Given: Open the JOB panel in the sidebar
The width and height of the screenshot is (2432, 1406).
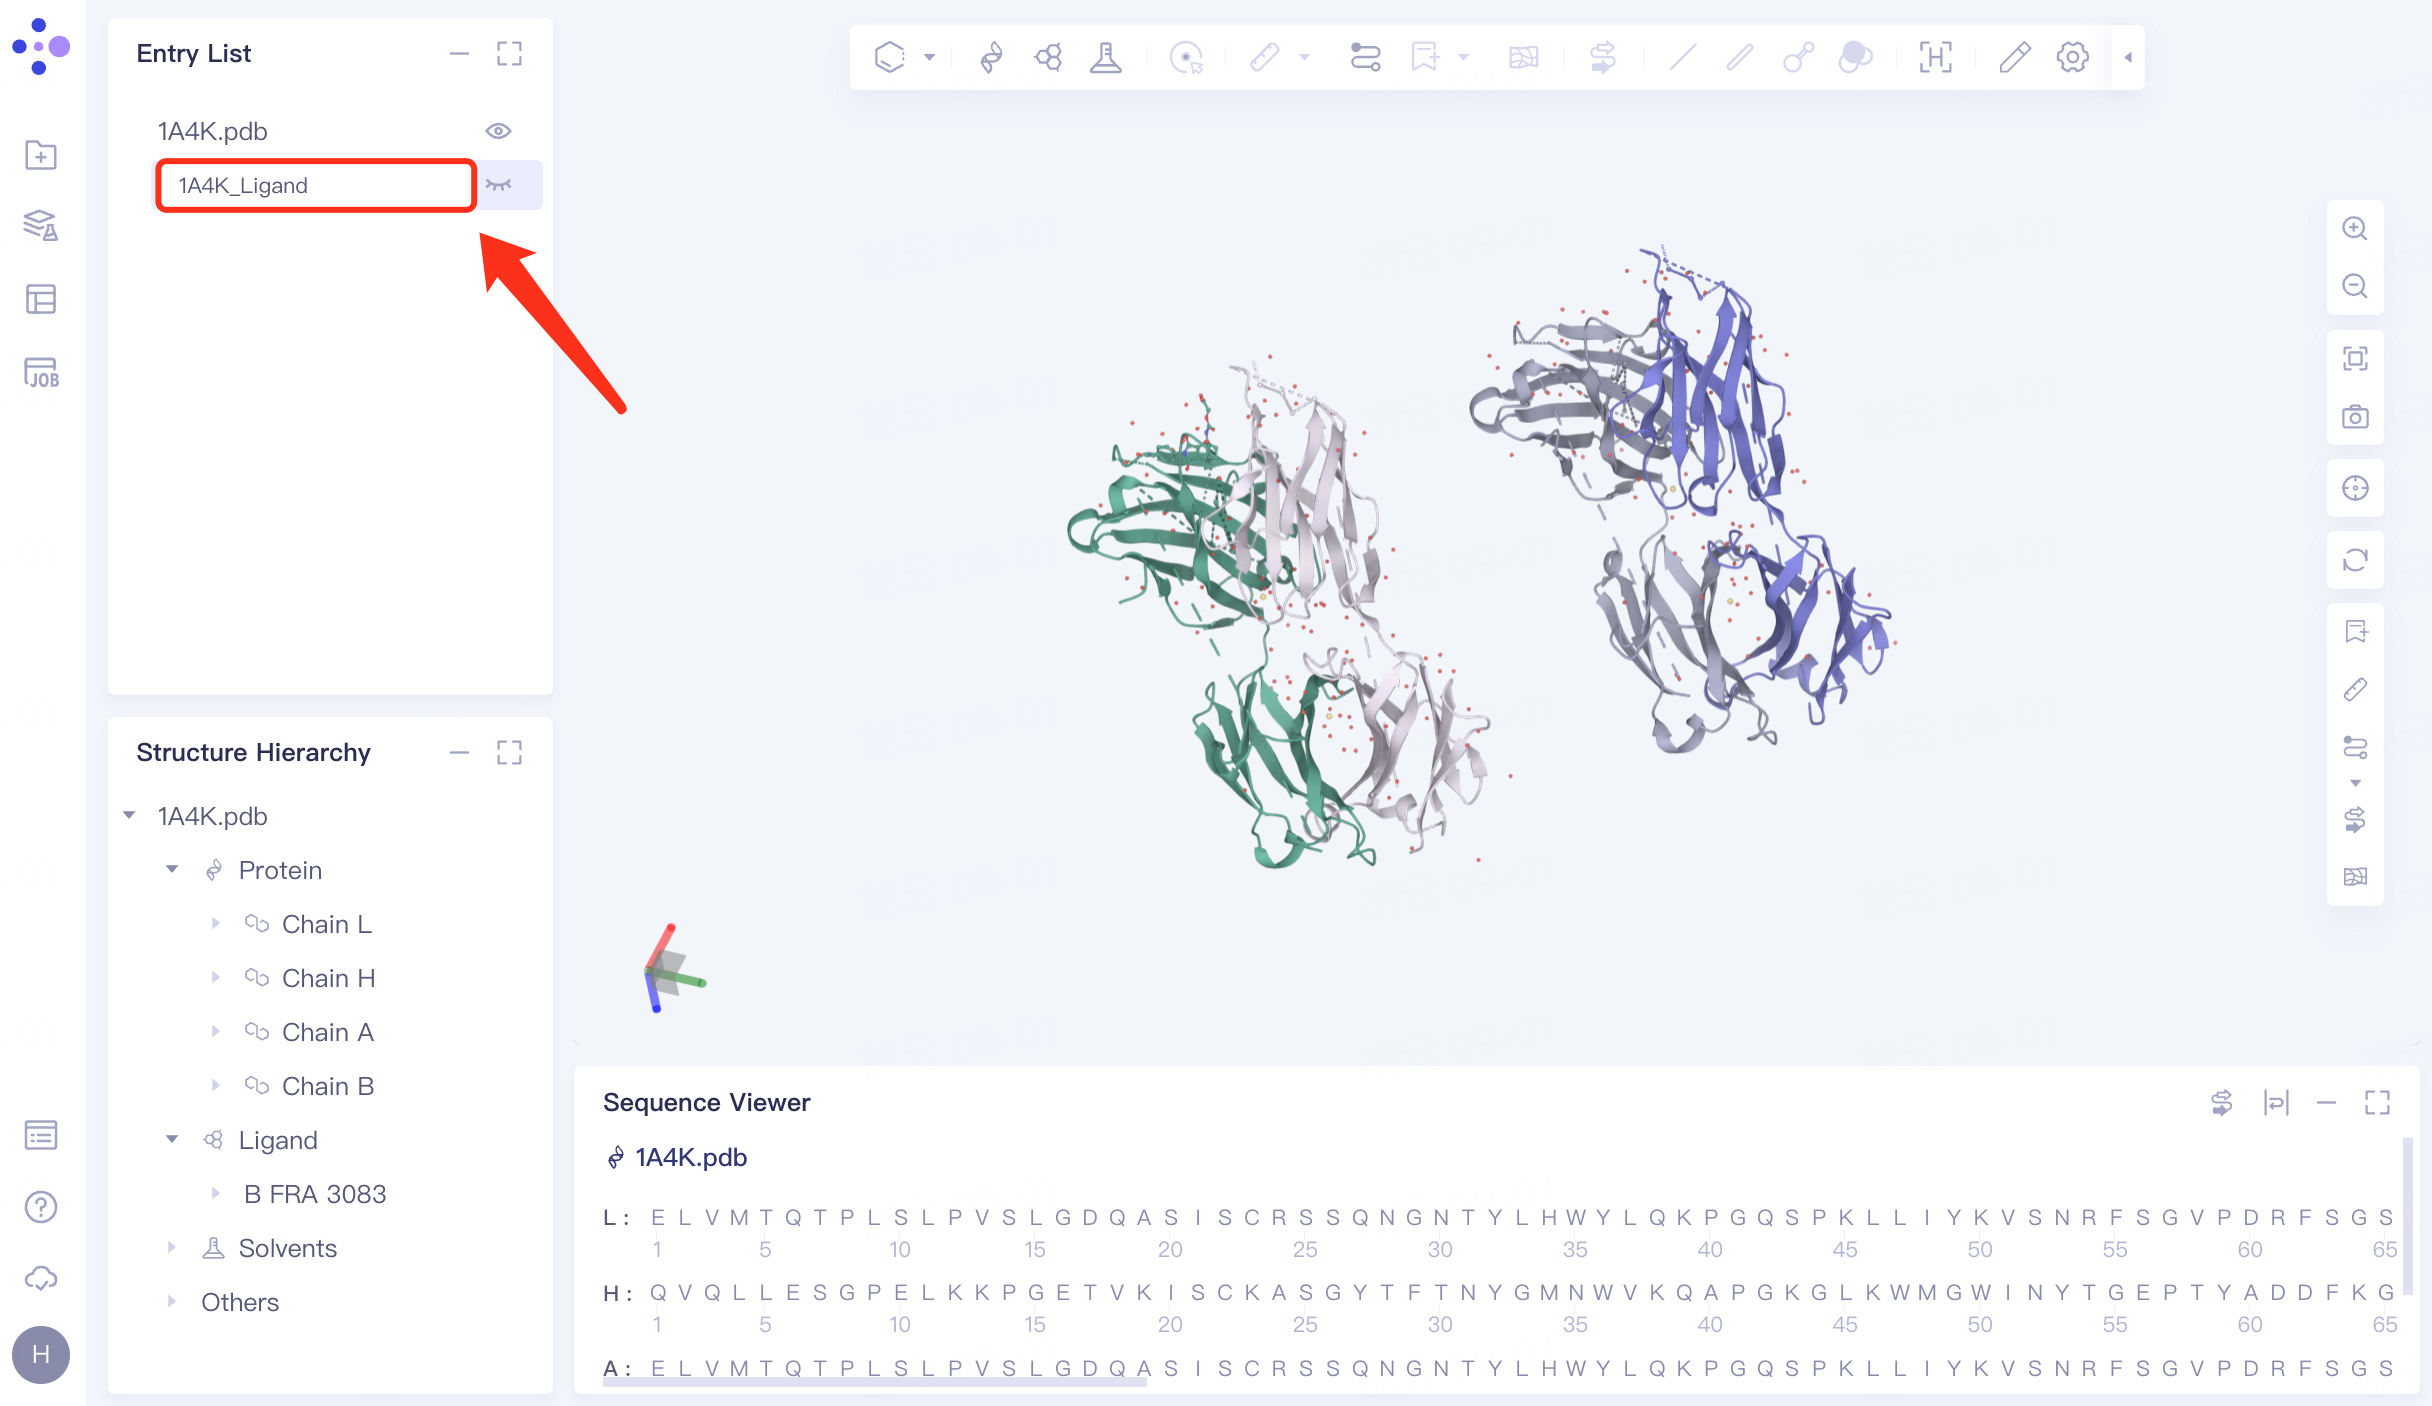Looking at the screenshot, I should (40, 375).
